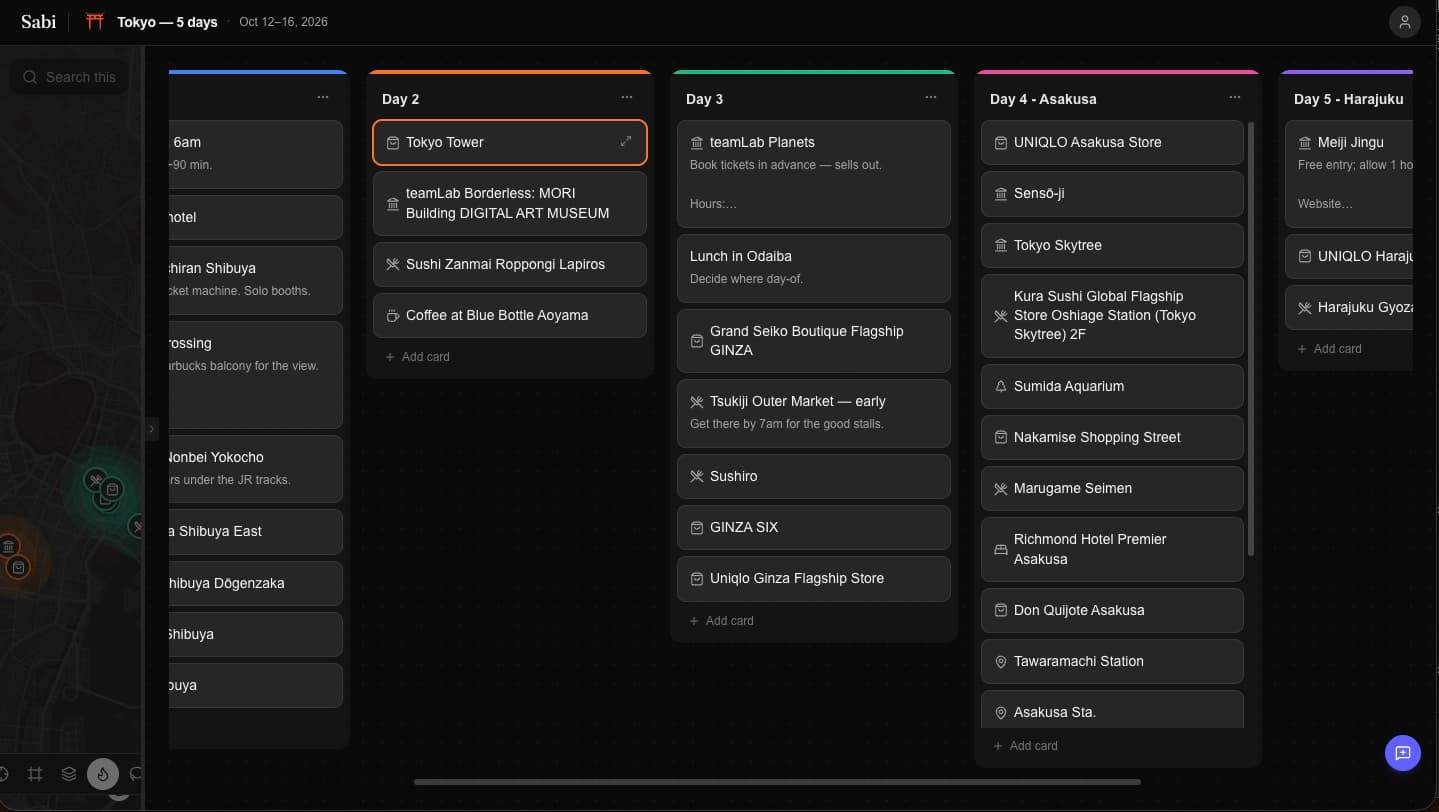Click the Oct 12–16, 2026 trip dates

click(x=283, y=22)
